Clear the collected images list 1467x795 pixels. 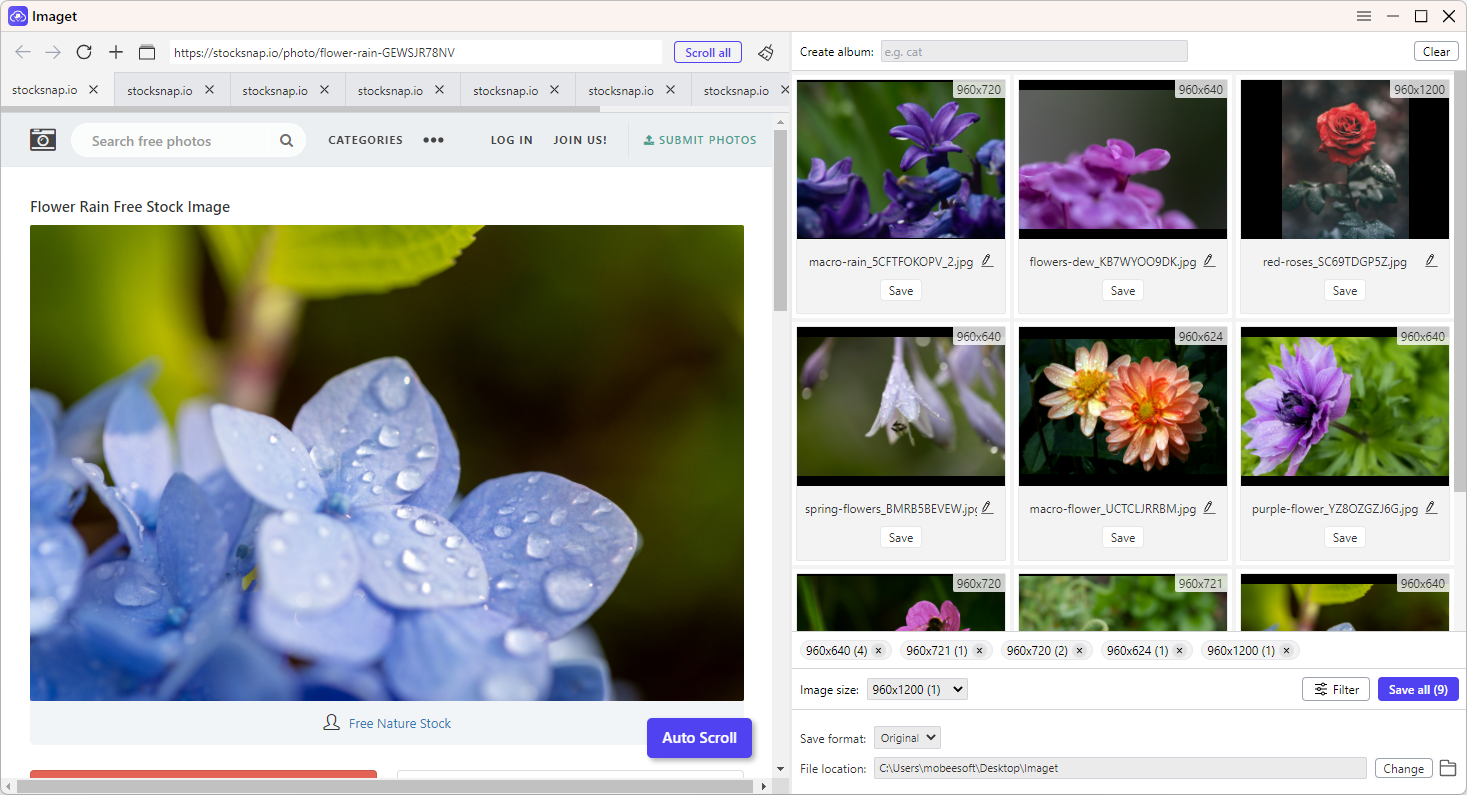[1436, 52]
